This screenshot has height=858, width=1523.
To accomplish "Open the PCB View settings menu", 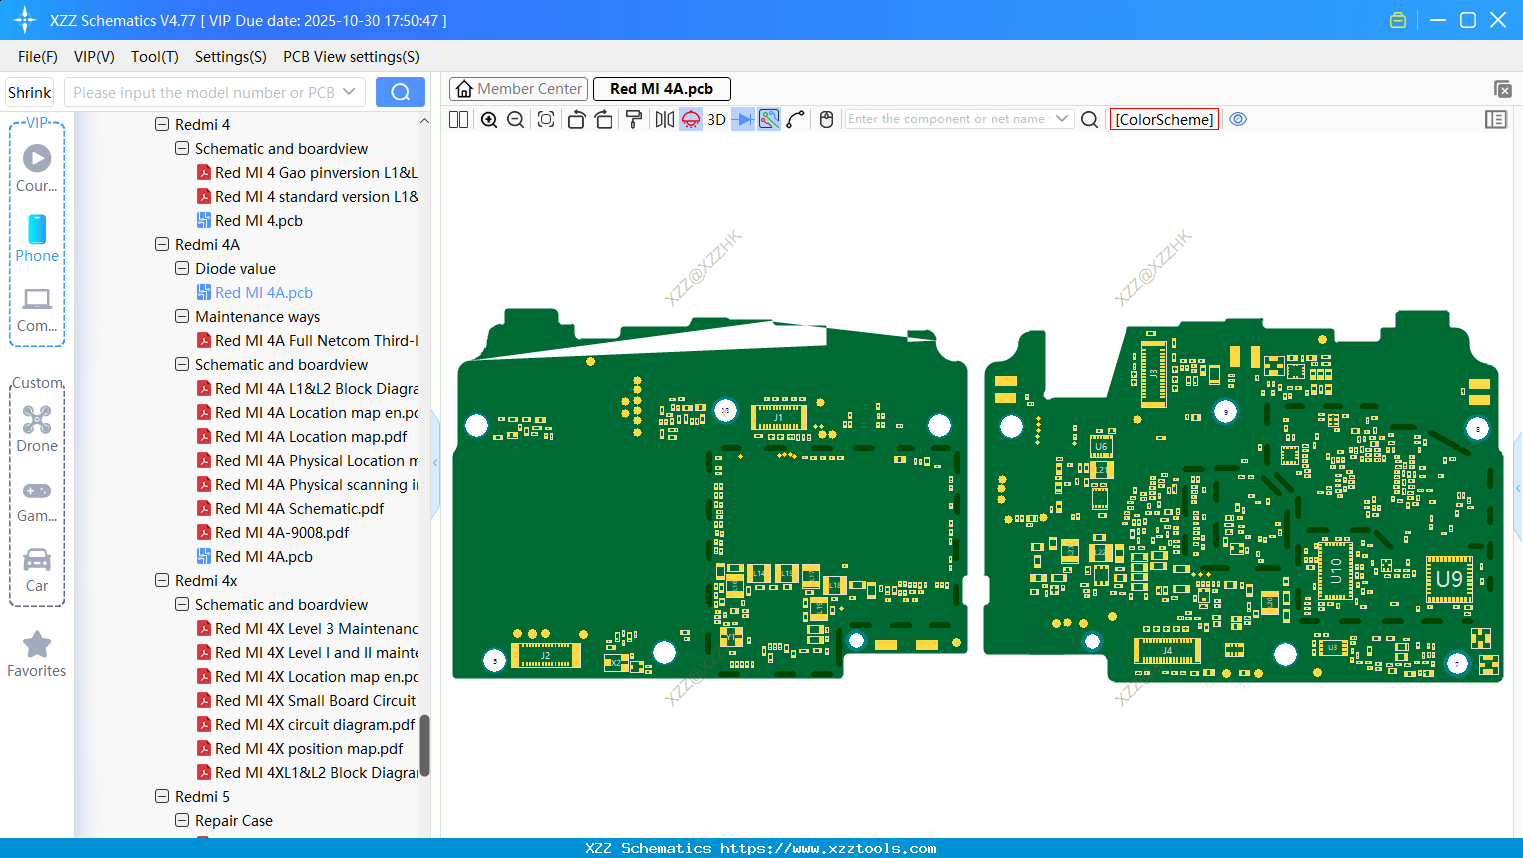I will click(x=351, y=57).
